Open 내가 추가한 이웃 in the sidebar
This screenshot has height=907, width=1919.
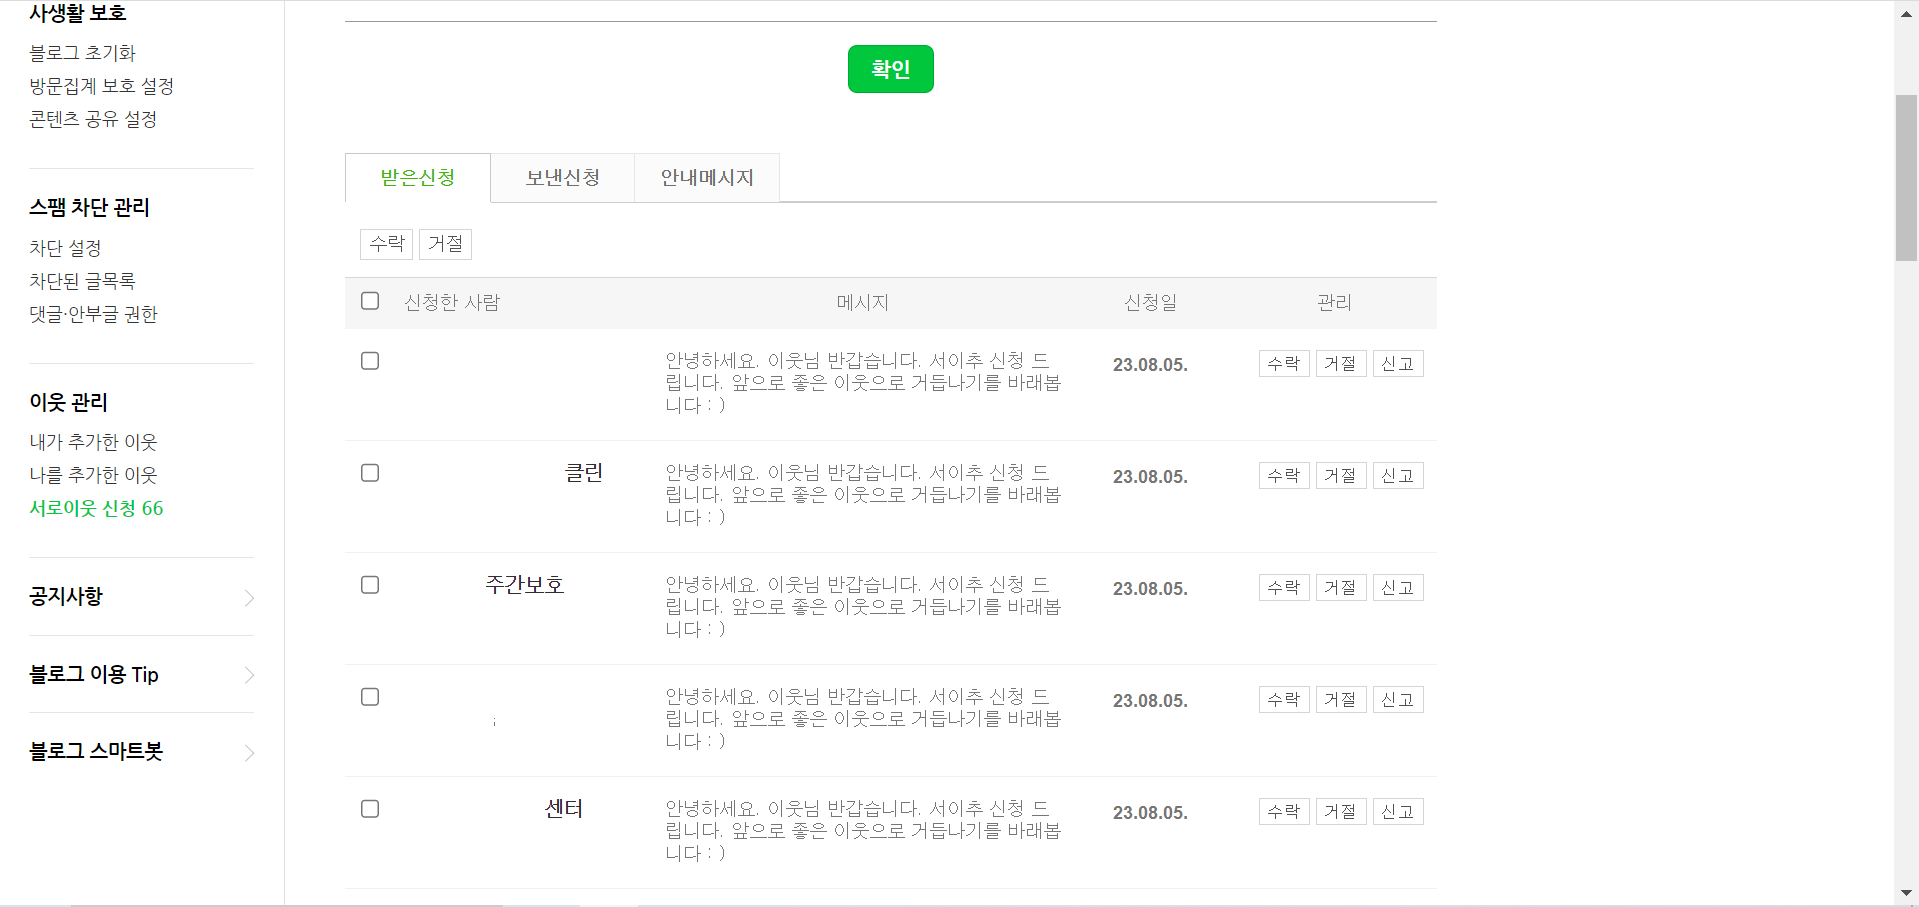tap(93, 442)
